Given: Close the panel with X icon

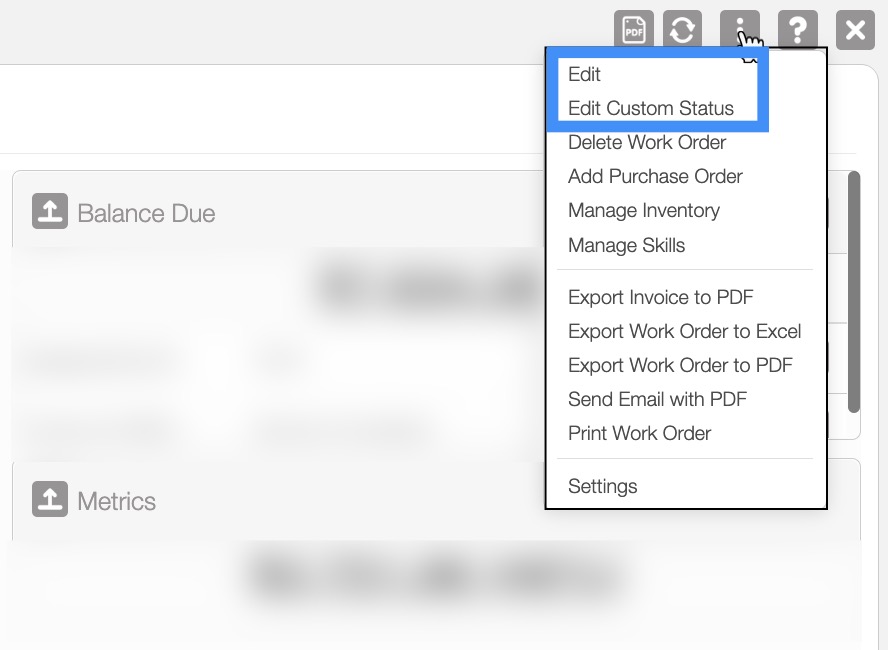Looking at the screenshot, I should [855, 29].
